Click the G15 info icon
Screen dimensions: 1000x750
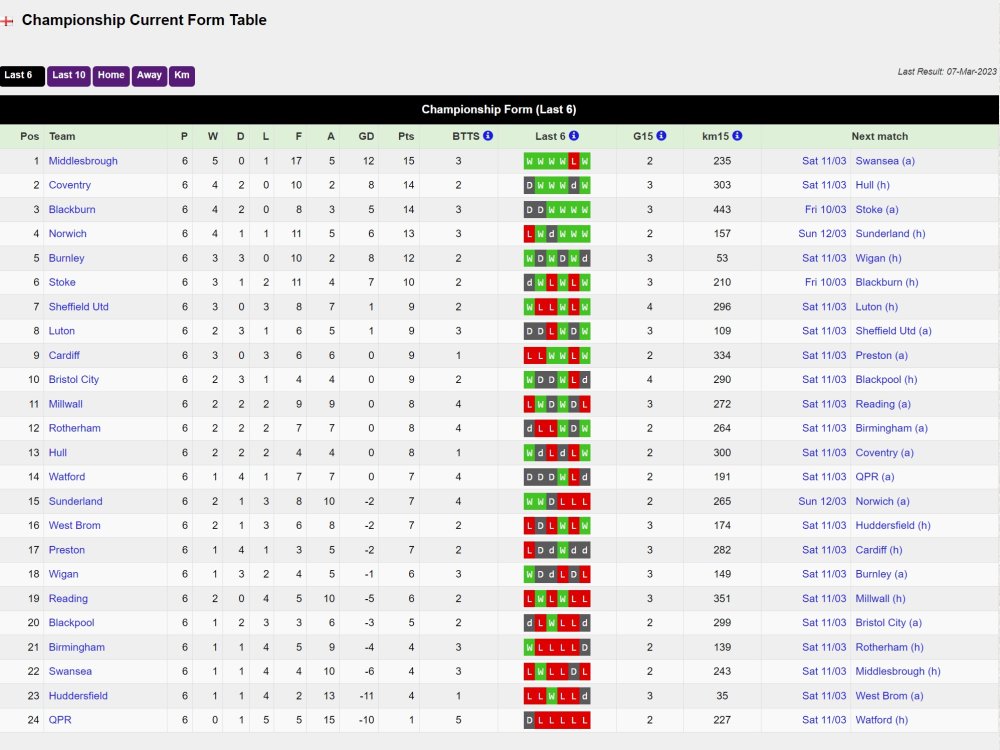click(x=661, y=136)
